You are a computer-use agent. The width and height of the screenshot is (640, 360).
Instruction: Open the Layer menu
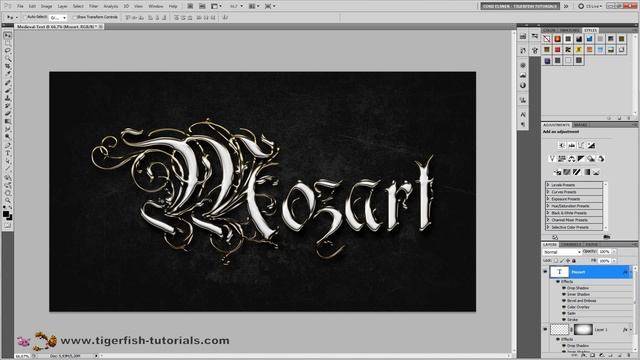[62, 6]
